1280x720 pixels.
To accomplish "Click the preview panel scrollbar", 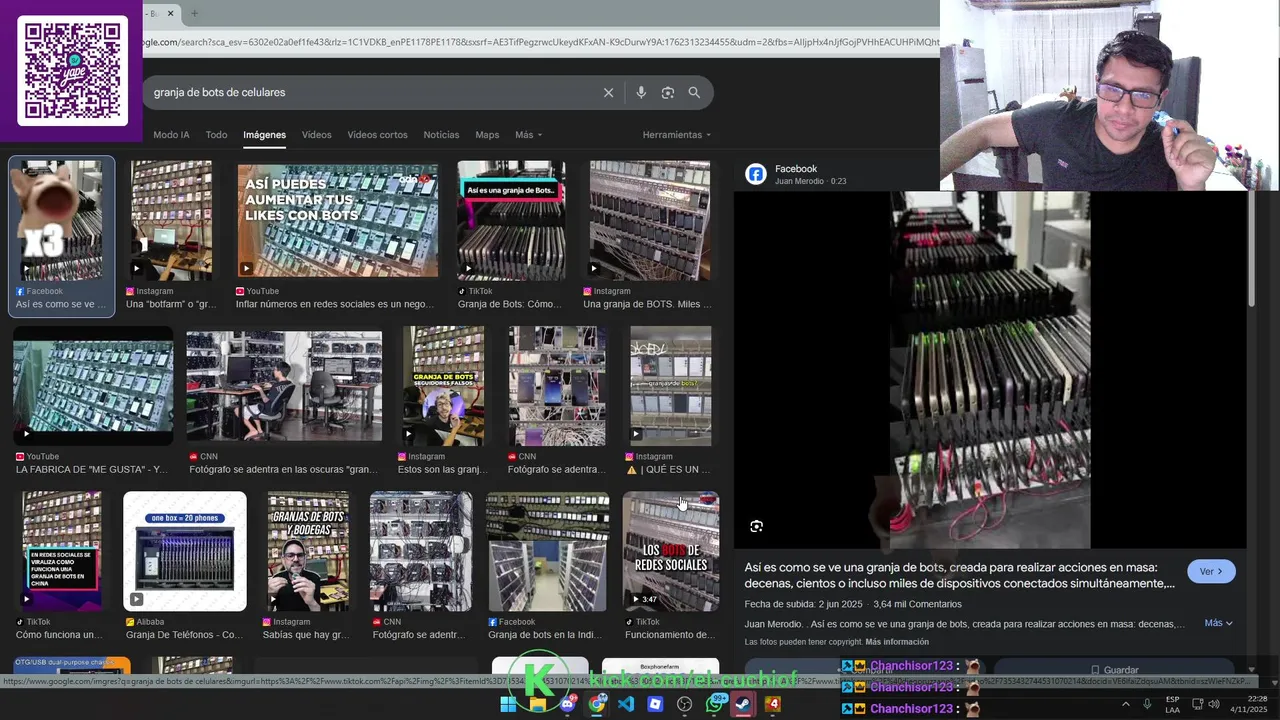I will pyautogui.click(x=1251, y=250).
